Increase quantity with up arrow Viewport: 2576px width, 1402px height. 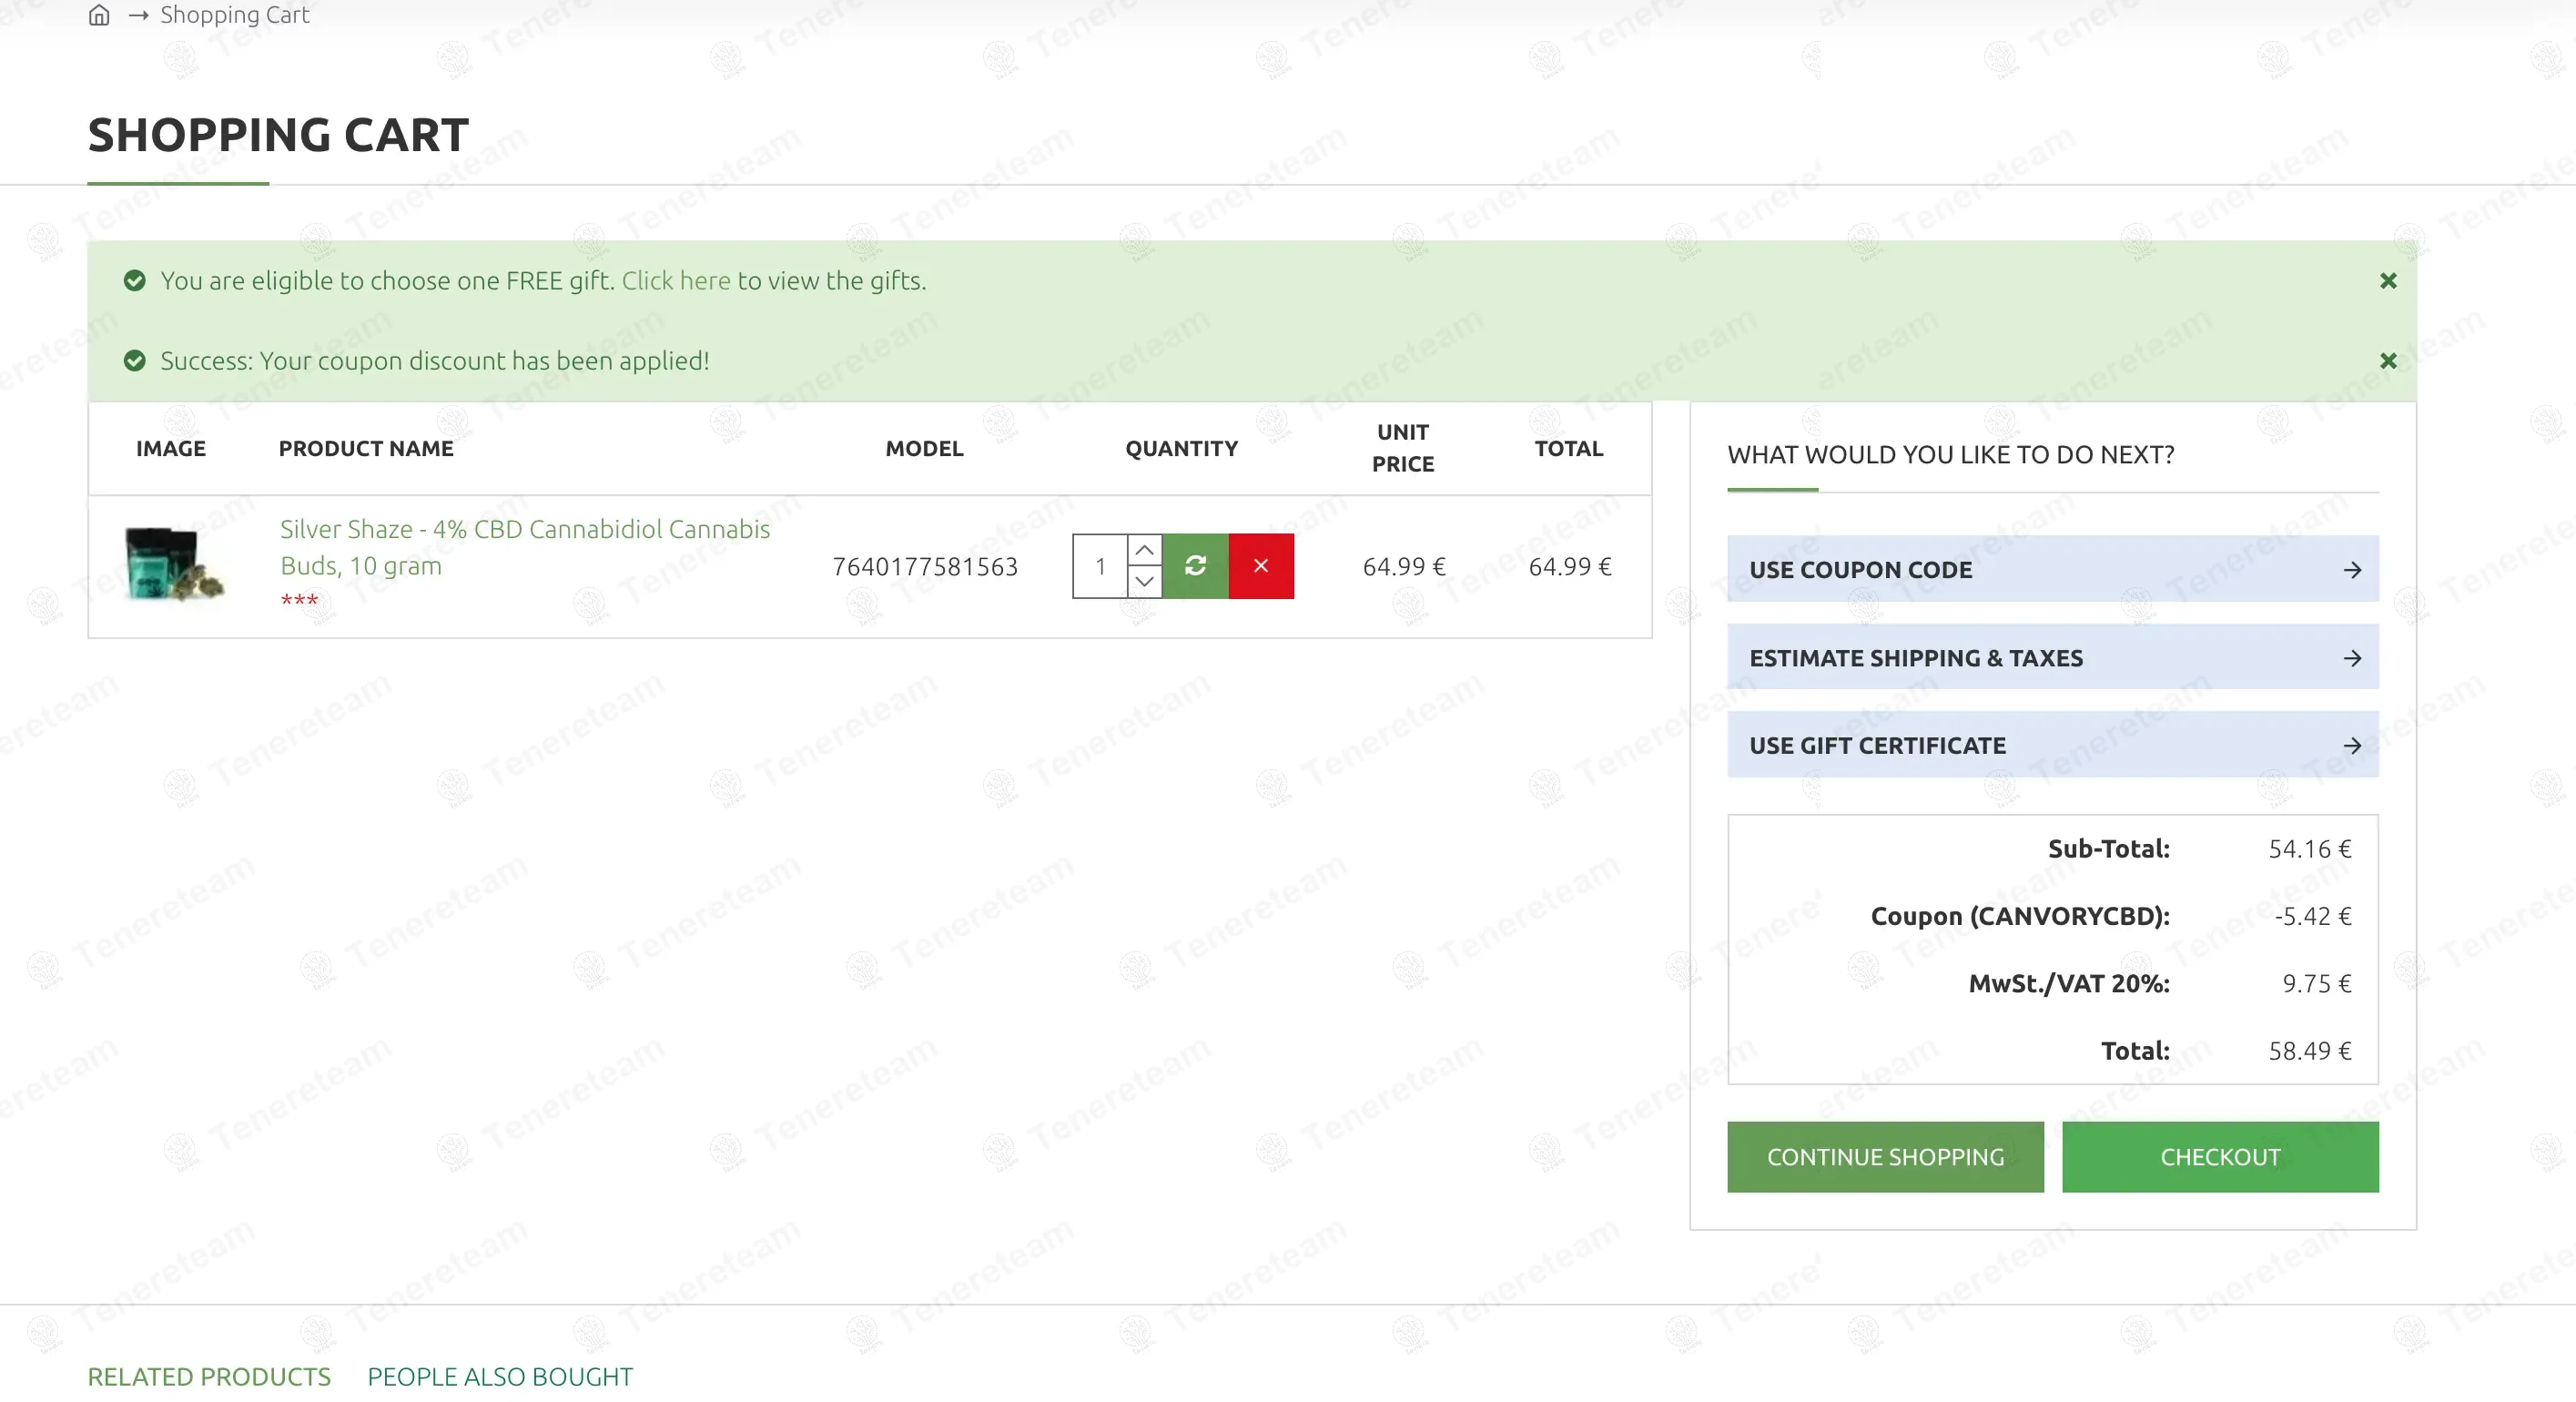(1145, 550)
